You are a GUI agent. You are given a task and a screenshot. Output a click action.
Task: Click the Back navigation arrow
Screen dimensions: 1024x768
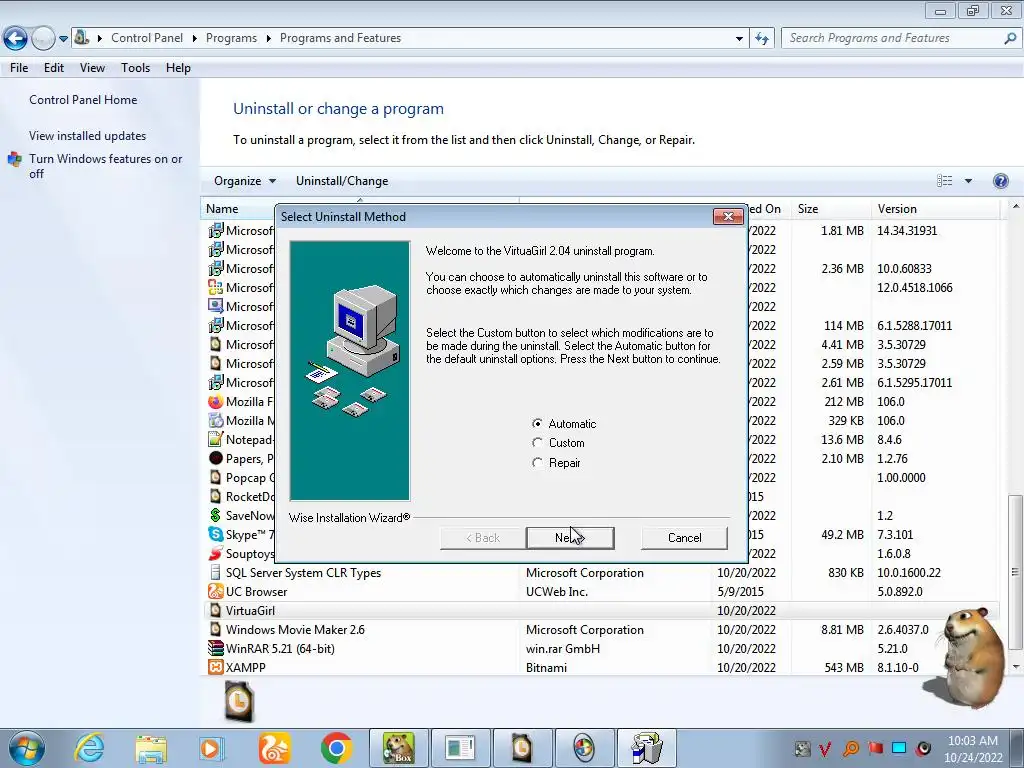pos(16,38)
